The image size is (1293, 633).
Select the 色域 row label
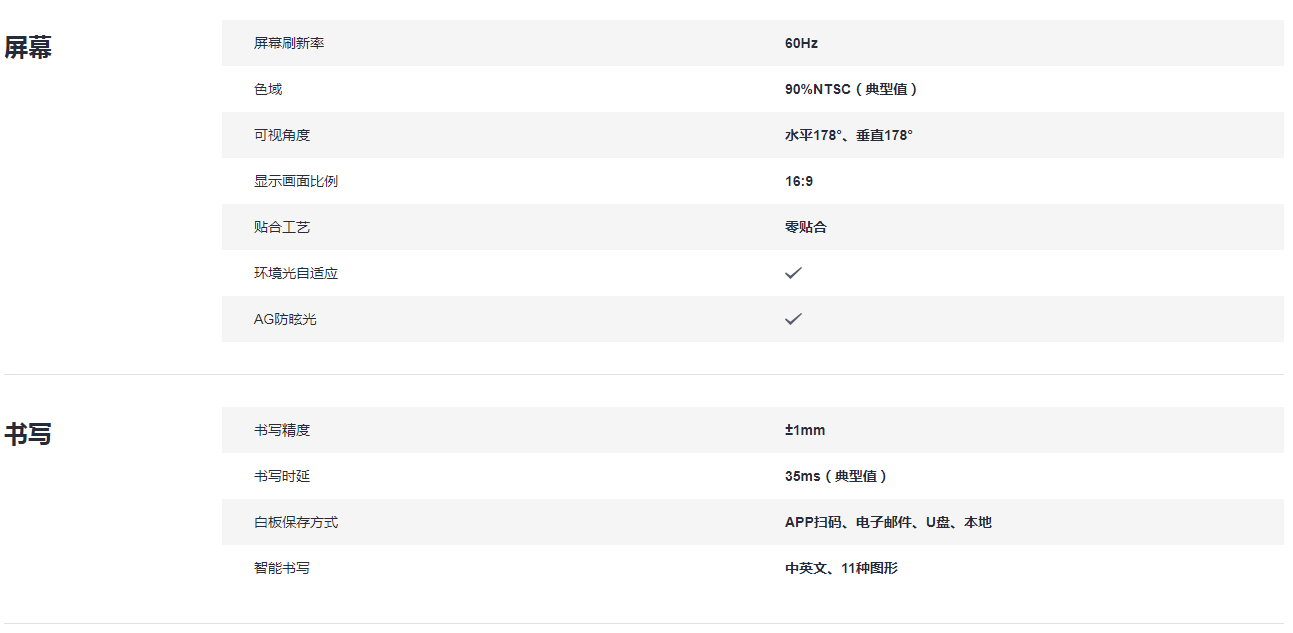coord(268,89)
